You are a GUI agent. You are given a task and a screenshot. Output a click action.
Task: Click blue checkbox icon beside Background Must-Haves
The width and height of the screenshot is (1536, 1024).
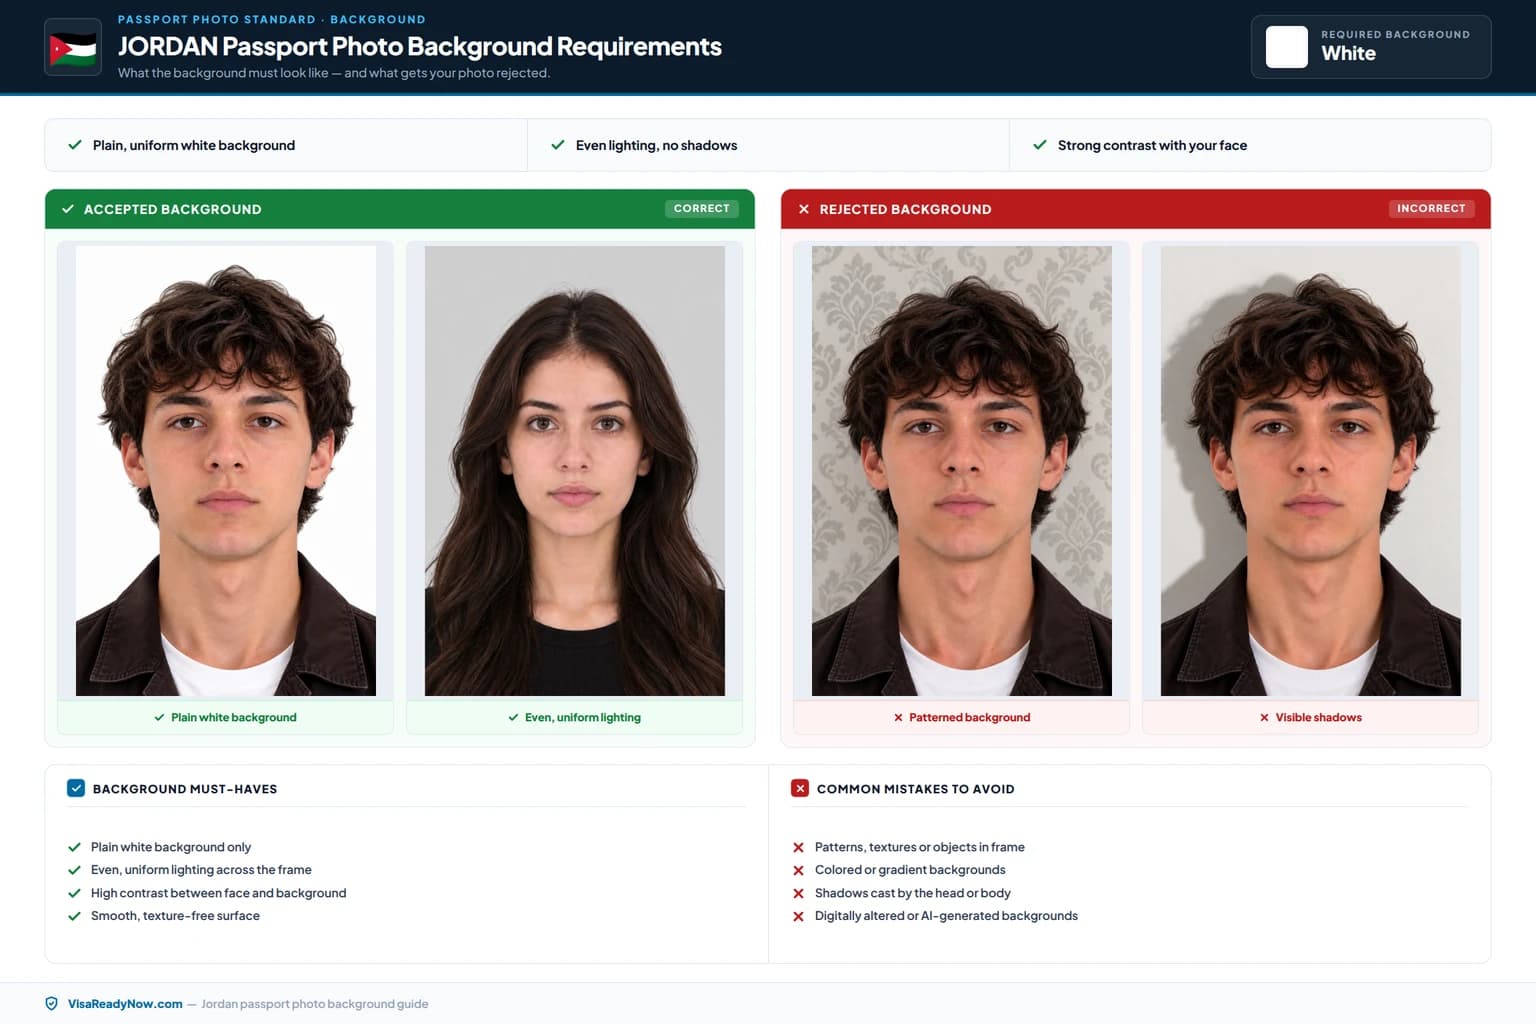(x=76, y=788)
